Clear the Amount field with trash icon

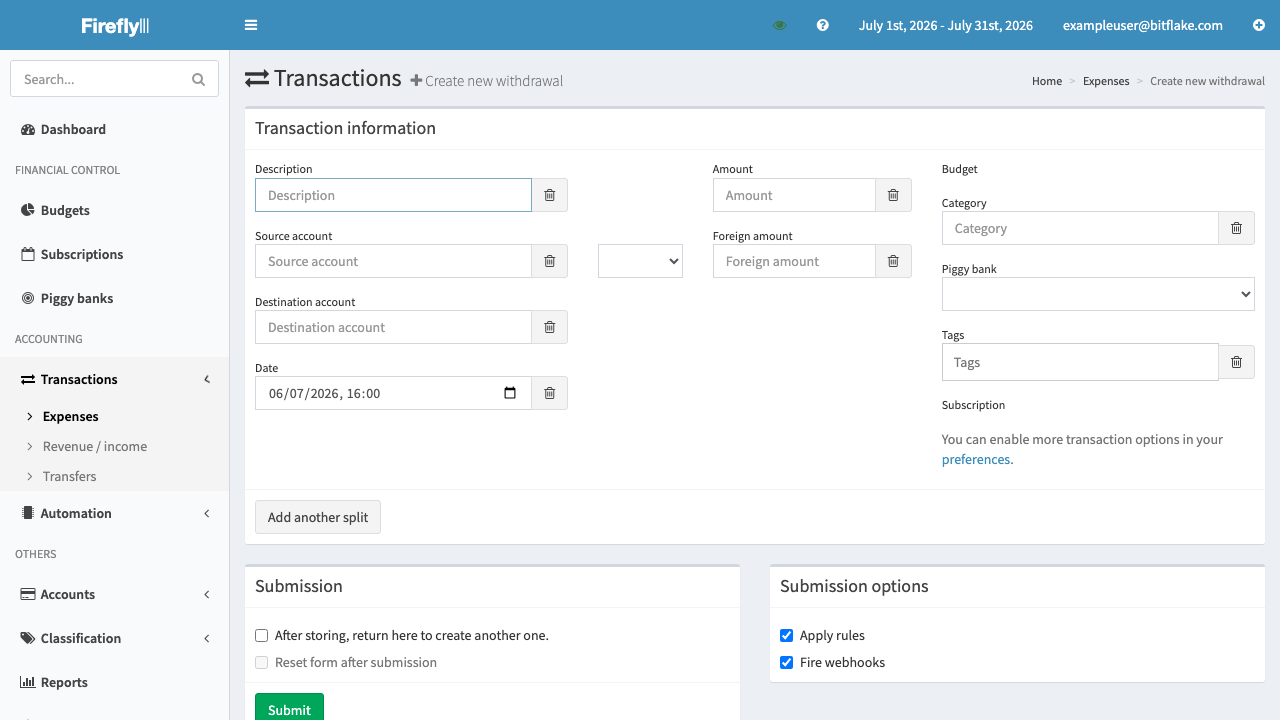pyautogui.click(x=893, y=195)
